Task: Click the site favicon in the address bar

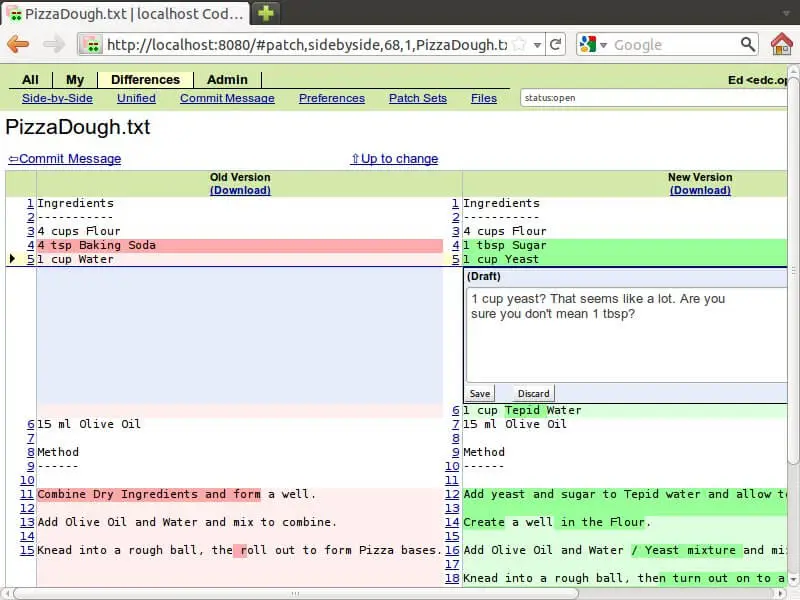Action: (x=91, y=44)
